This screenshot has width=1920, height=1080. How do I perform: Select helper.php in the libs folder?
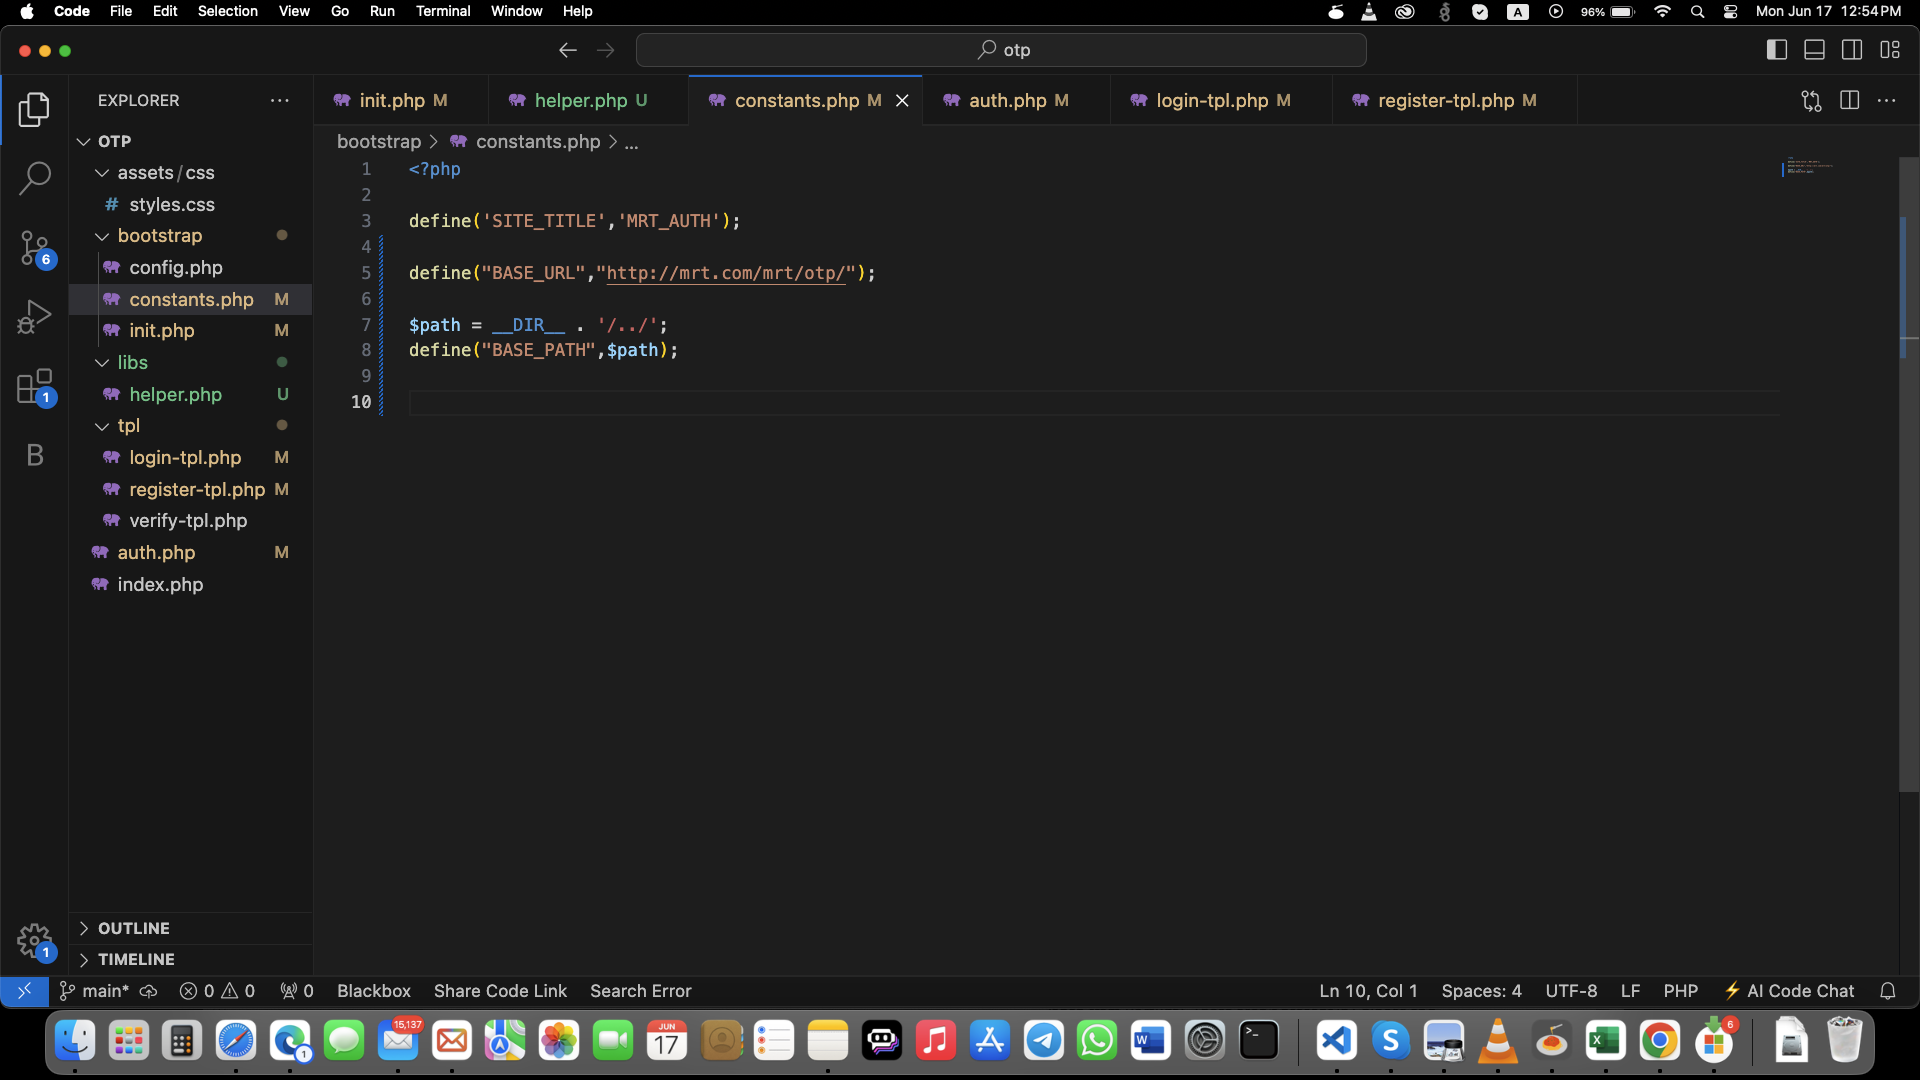(174, 394)
